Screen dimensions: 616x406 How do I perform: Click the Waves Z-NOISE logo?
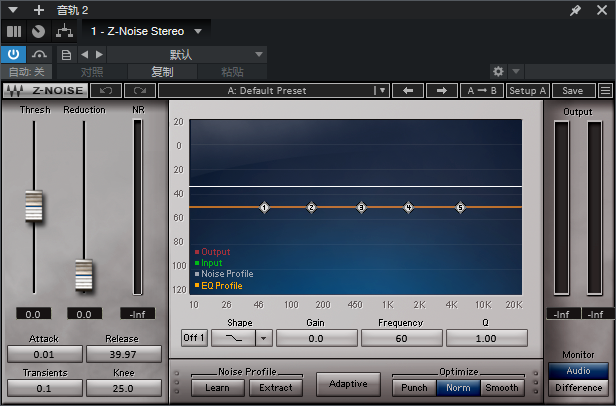click(45, 91)
